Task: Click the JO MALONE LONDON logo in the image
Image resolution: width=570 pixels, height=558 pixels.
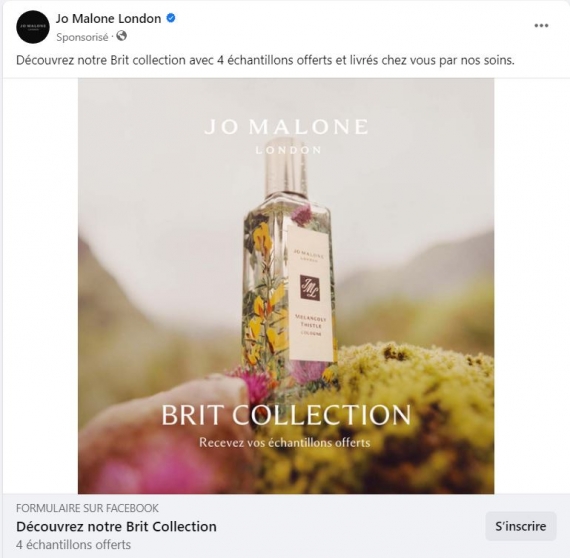Action: tap(286, 136)
